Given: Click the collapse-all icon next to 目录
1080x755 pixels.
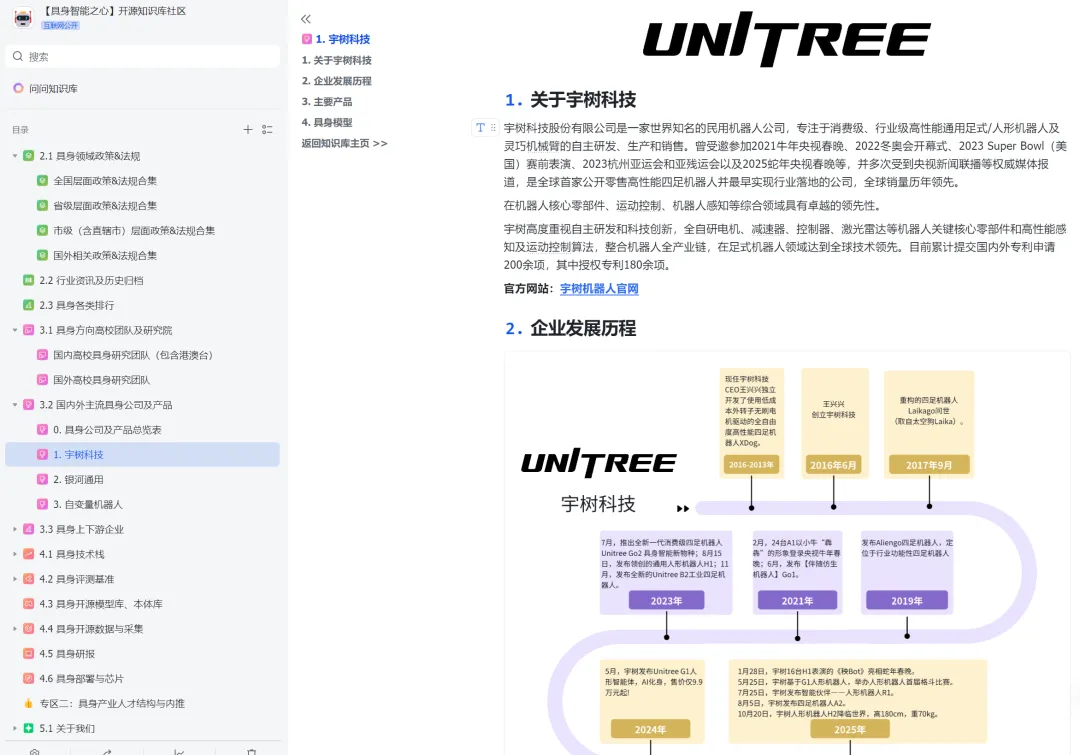Looking at the screenshot, I should [267, 130].
